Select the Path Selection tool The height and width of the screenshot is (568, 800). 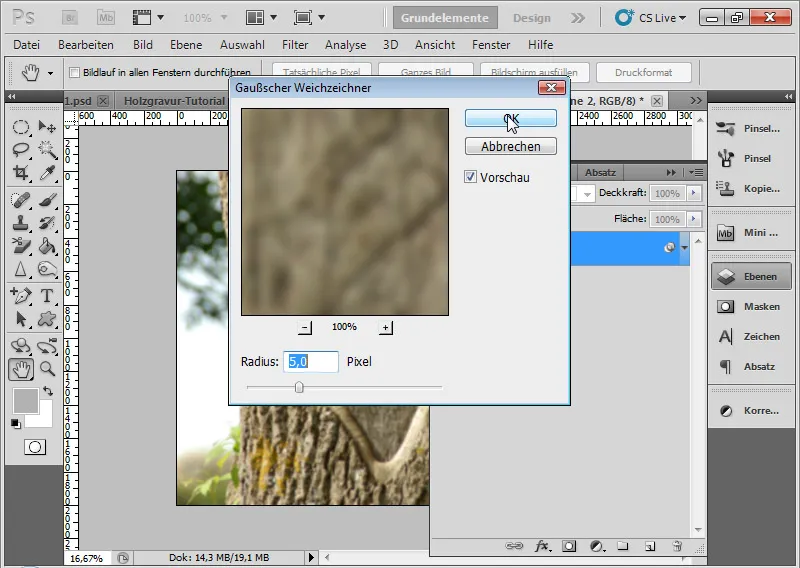20,319
